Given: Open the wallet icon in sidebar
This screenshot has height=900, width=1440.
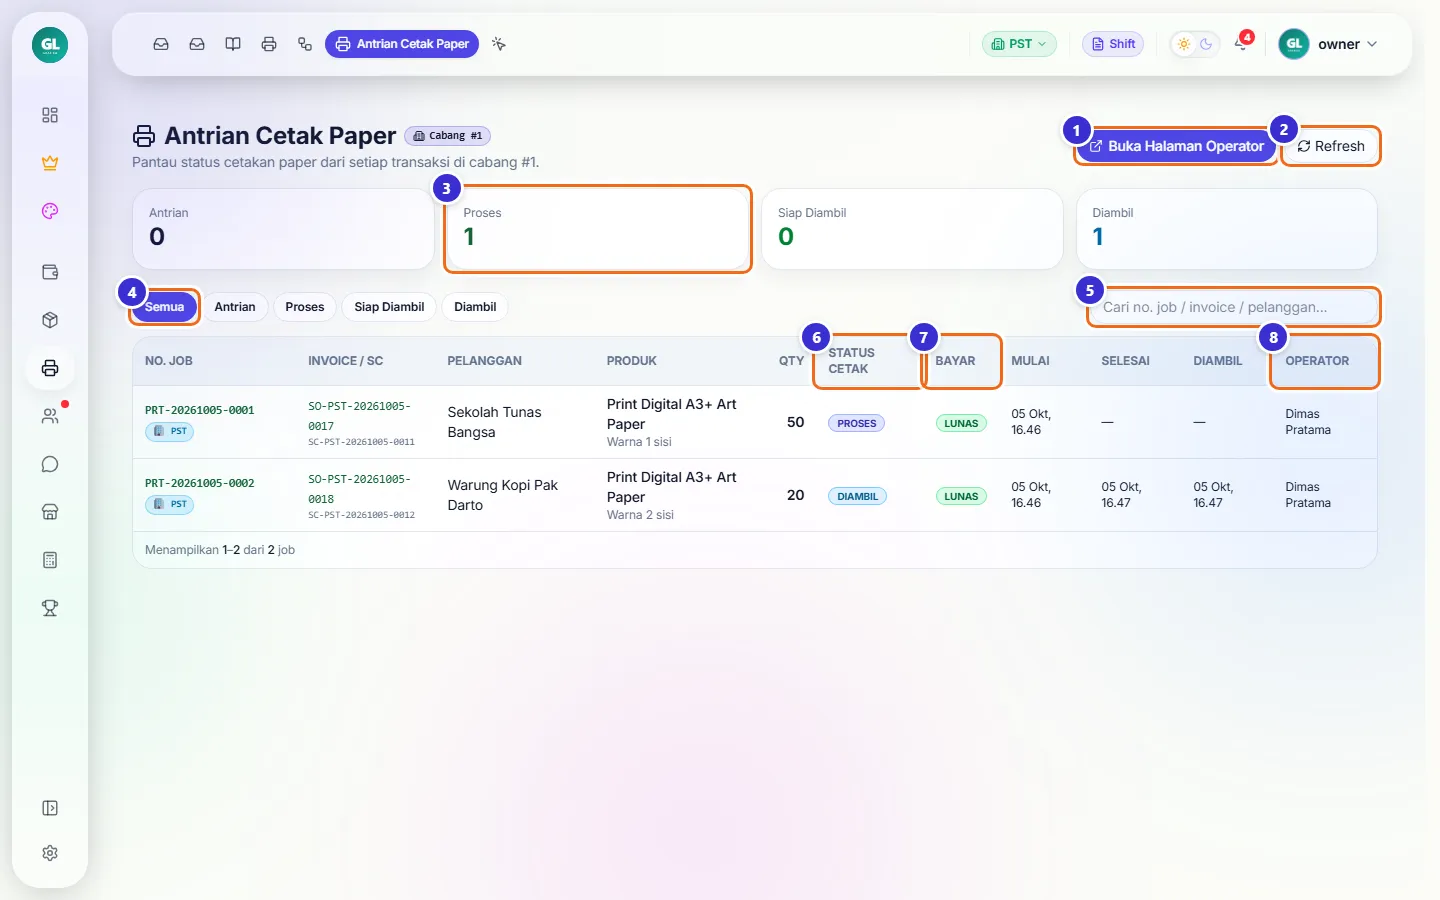Looking at the screenshot, I should pyautogui.click(x=50, y=272).
